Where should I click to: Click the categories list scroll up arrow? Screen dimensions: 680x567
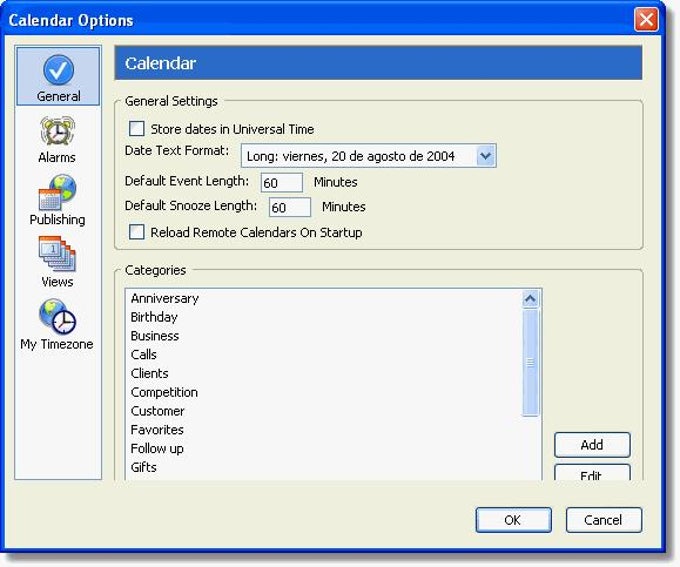pyautogui.click(x=530, y=299)
